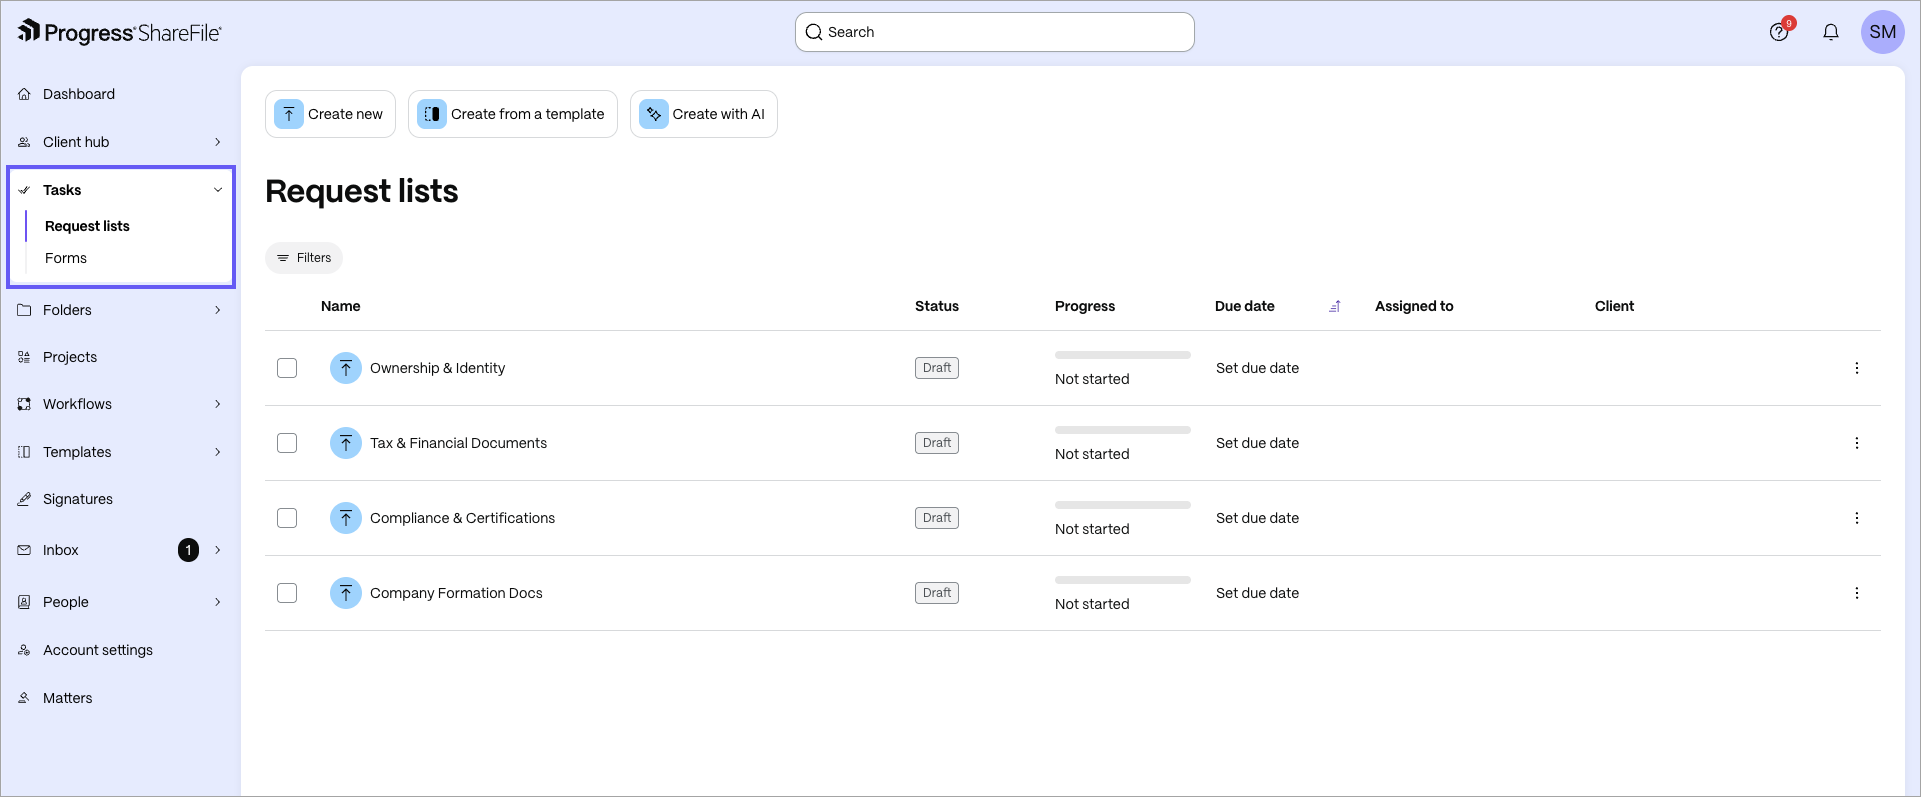Go to Dashboard

(79, 94)
